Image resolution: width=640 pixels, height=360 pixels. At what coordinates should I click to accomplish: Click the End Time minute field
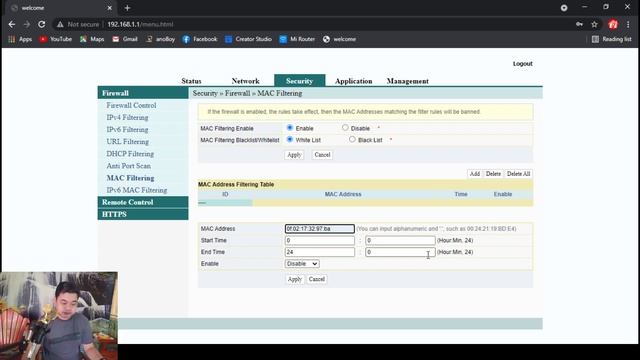pos(400,252)
